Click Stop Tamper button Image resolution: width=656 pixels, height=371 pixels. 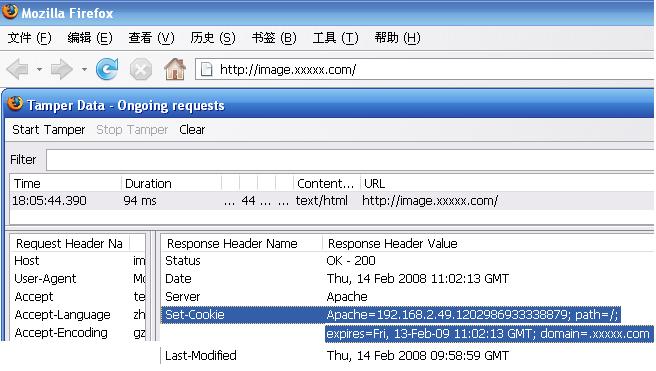click(x=132, y=130)
